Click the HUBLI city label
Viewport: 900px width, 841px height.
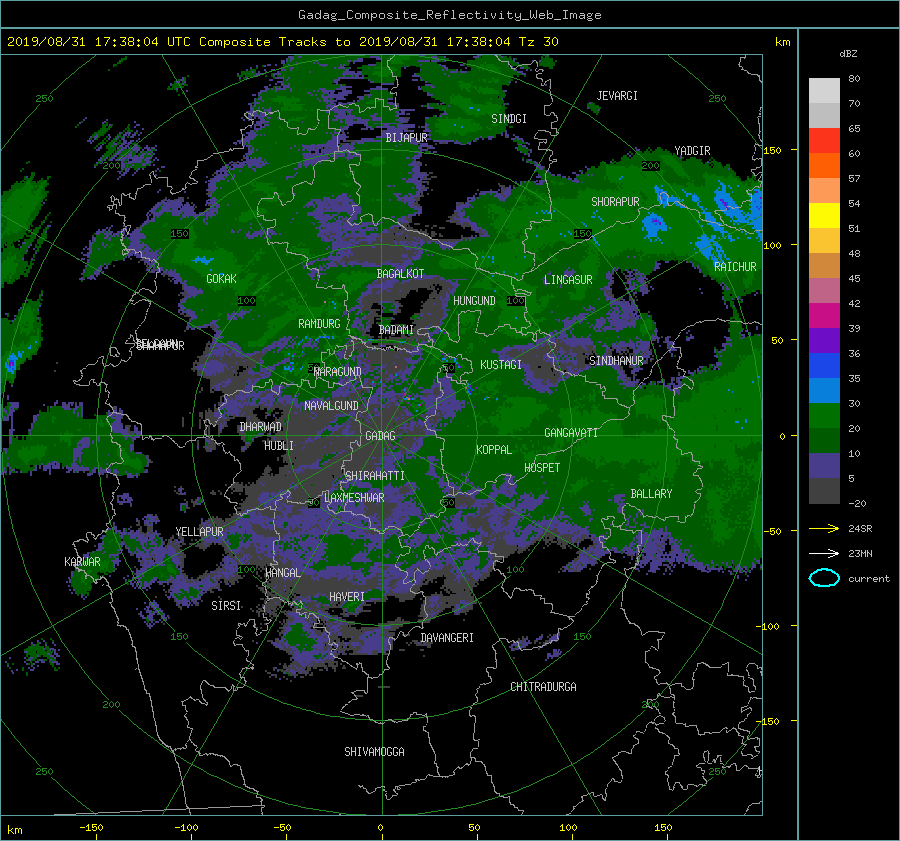[x=278, y=446]
